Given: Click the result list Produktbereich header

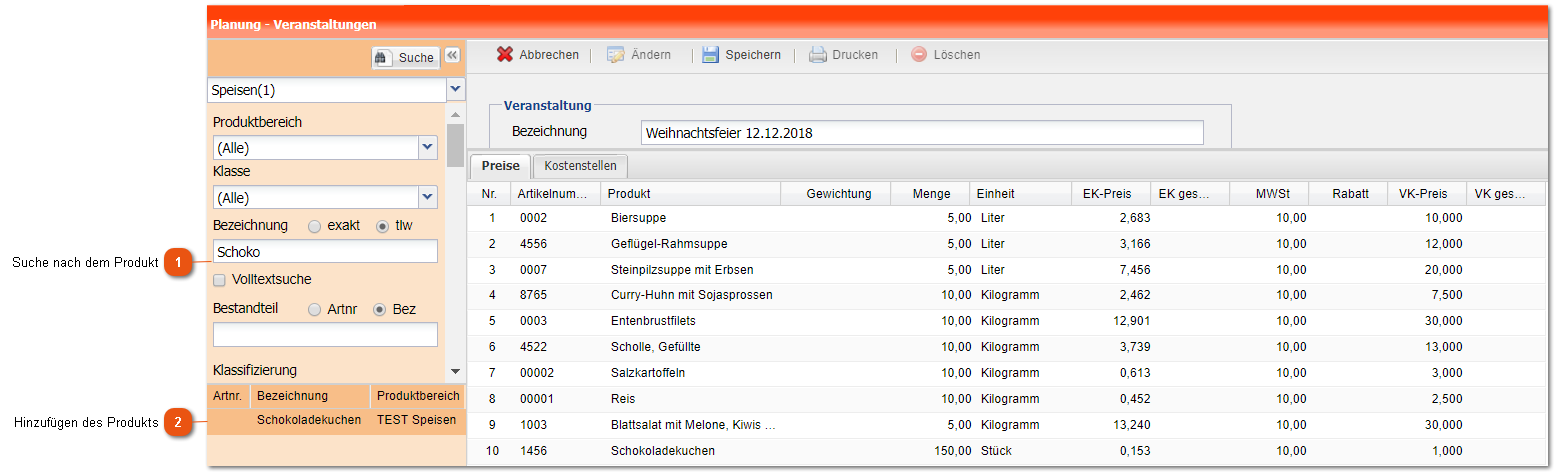Looking at the screenshot, I should [x=418, y=396].
